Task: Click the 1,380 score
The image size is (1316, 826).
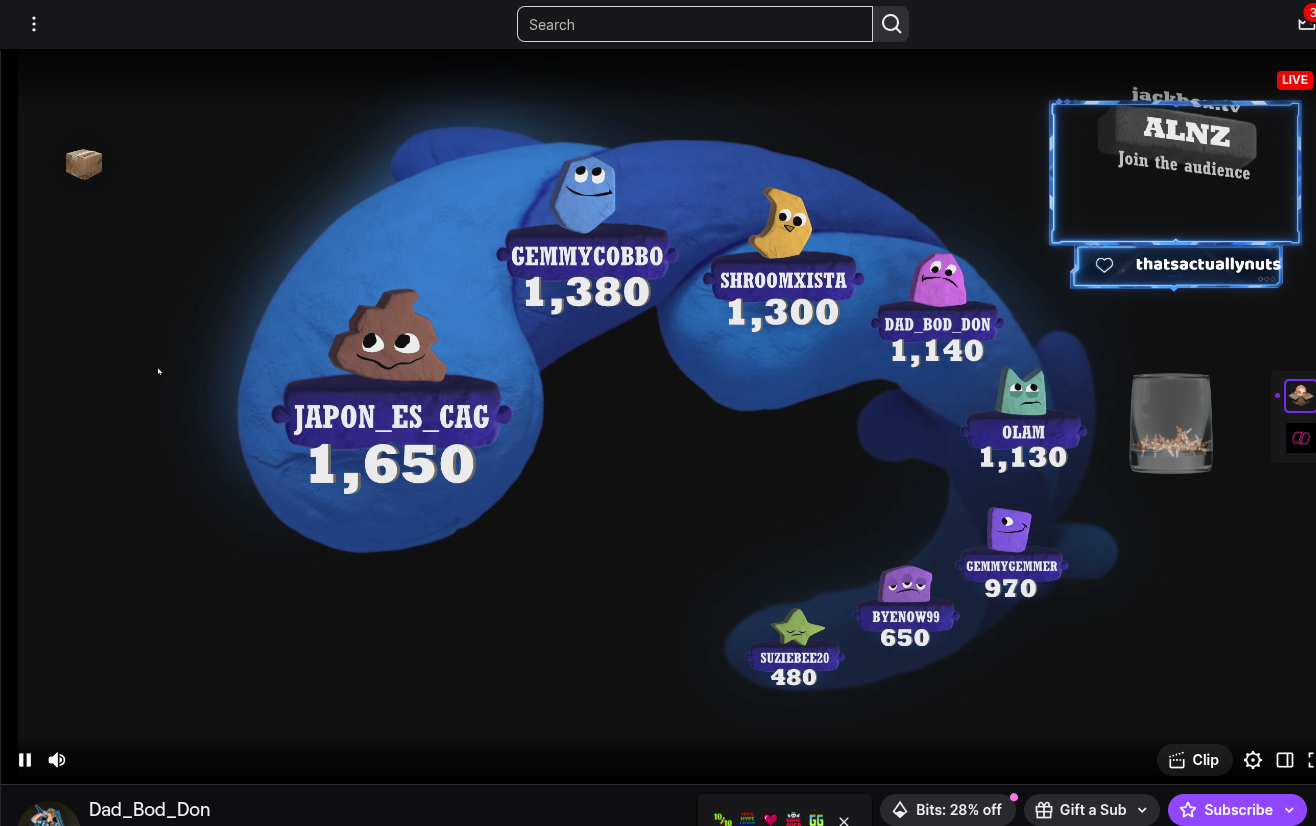Action: 587,292
